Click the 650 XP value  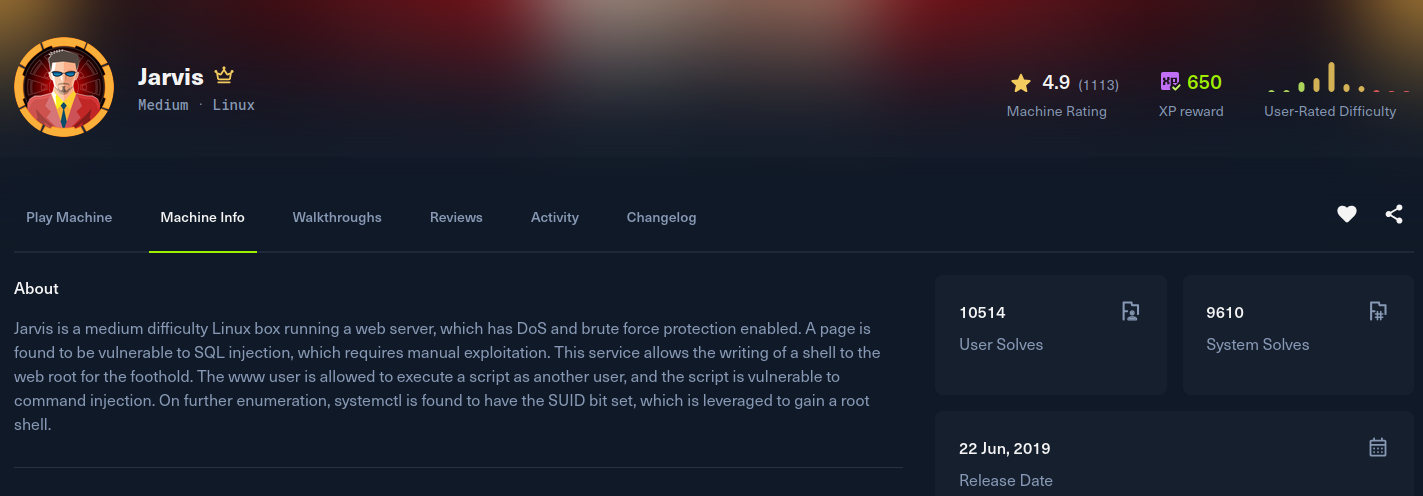coord(1205,83)
